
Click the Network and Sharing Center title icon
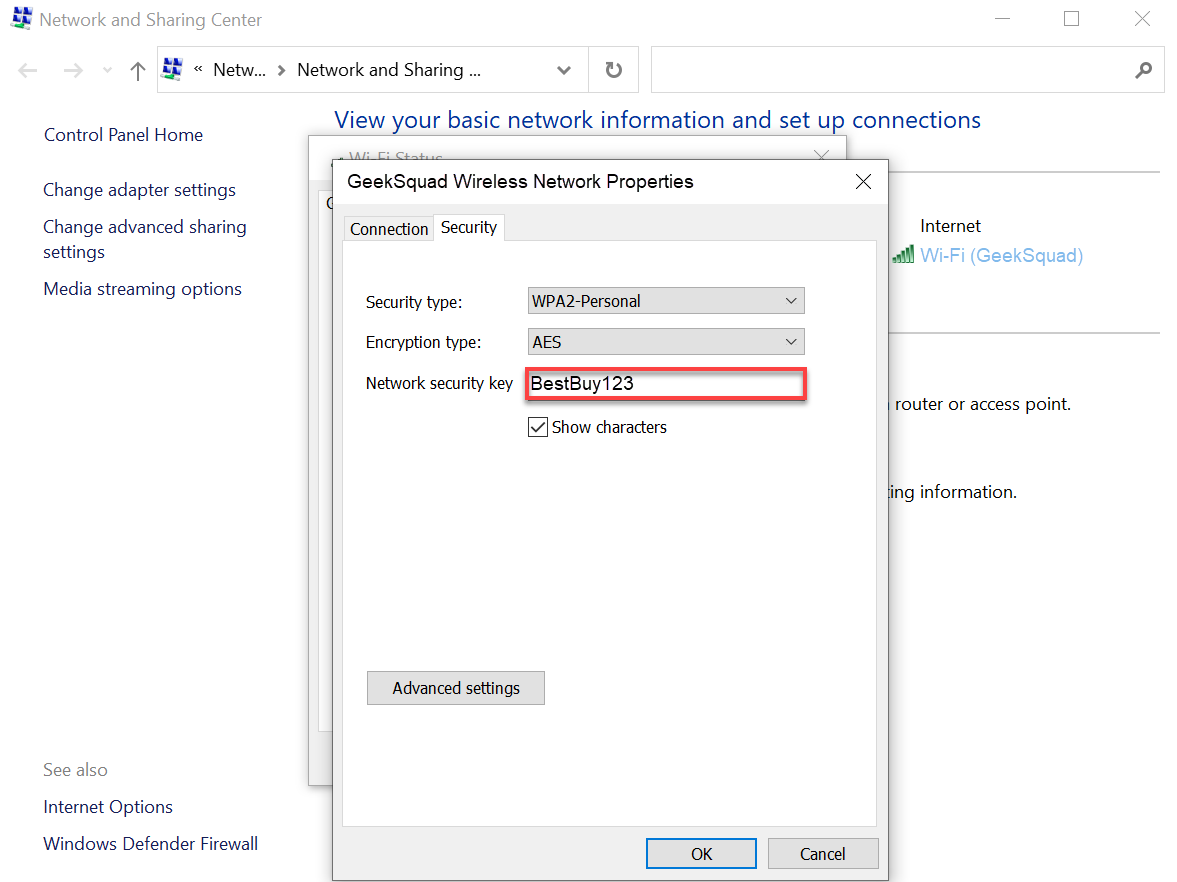pyautogui.click(x=21, y=19)
